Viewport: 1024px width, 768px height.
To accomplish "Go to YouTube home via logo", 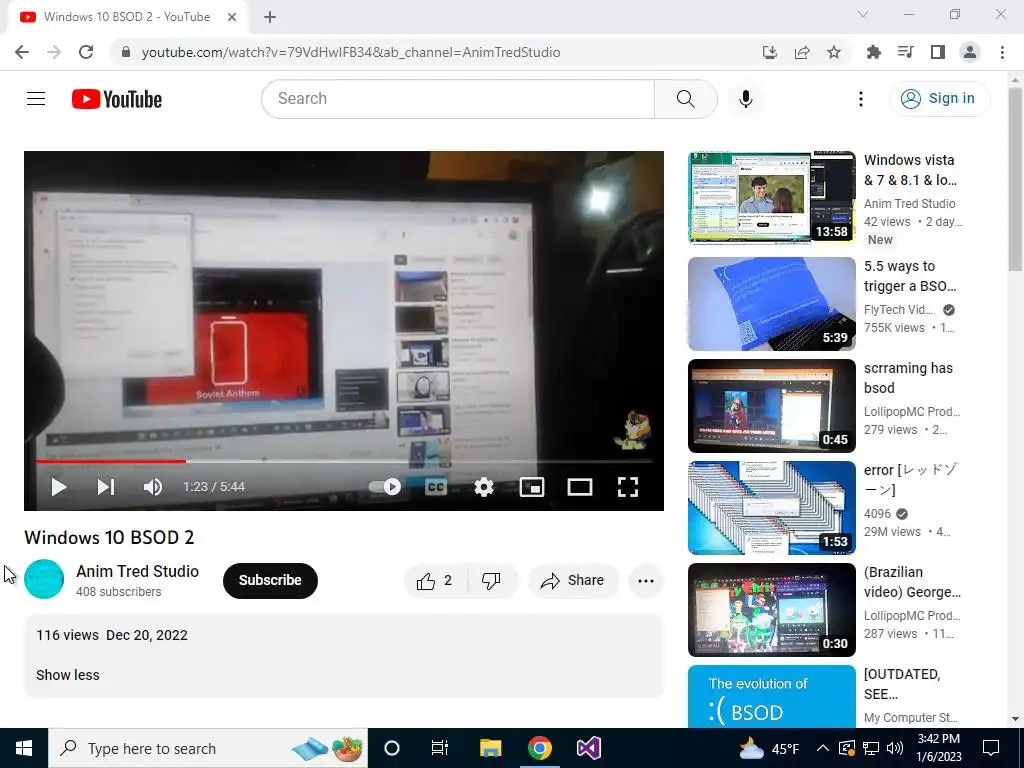I will coord(117,99).
